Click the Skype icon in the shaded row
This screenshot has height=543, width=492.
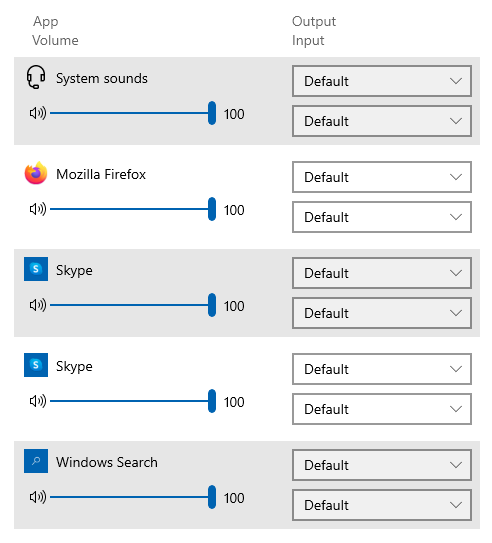coord(36,269)
